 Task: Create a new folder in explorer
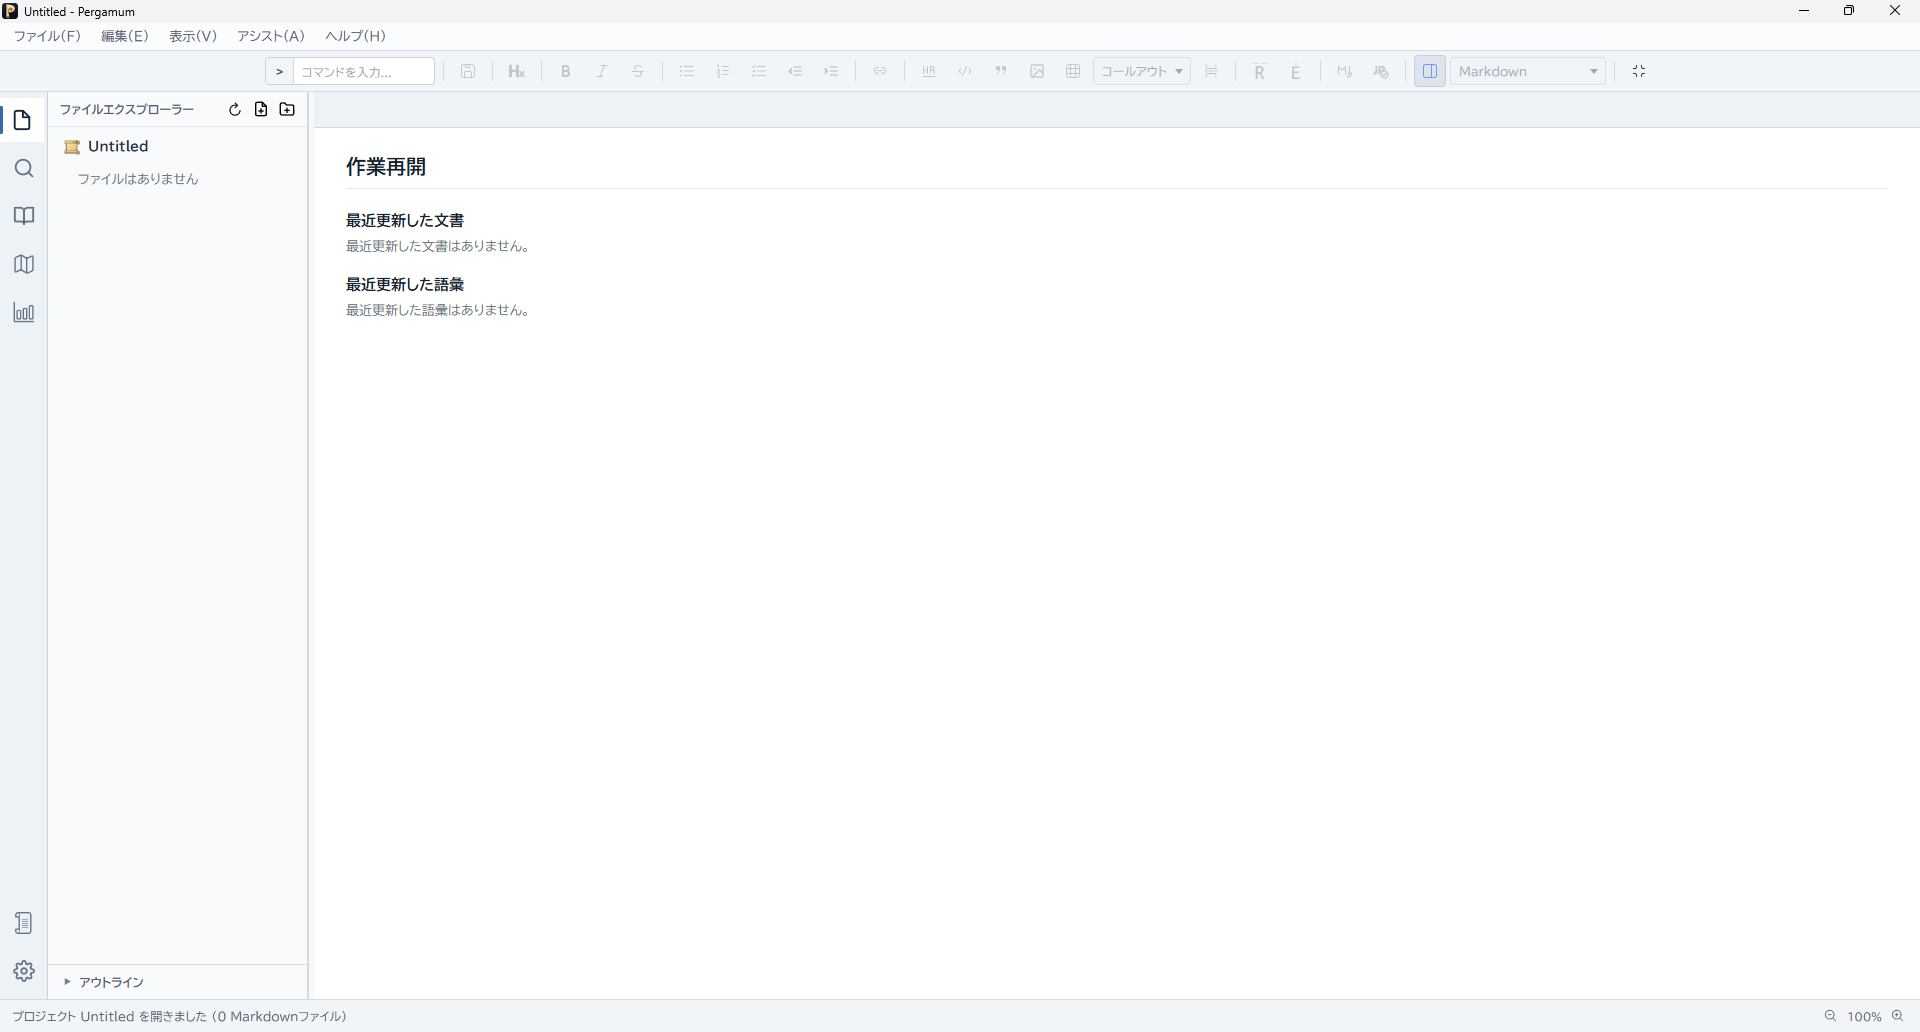288,110
